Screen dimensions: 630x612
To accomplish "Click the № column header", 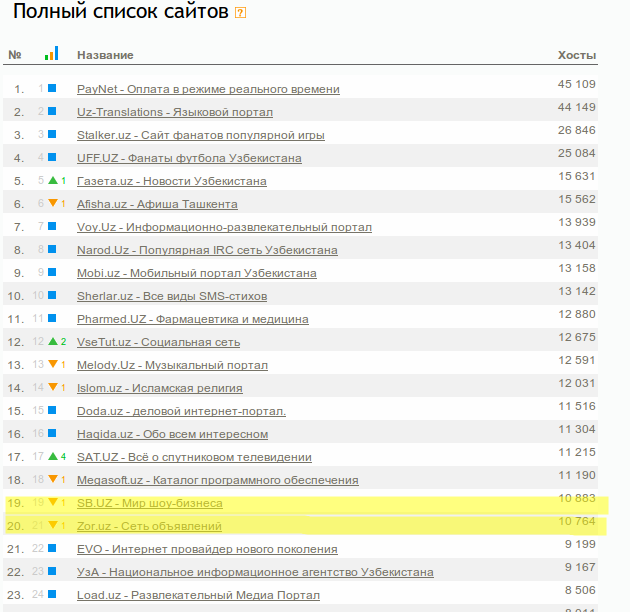I will point(15,55).
